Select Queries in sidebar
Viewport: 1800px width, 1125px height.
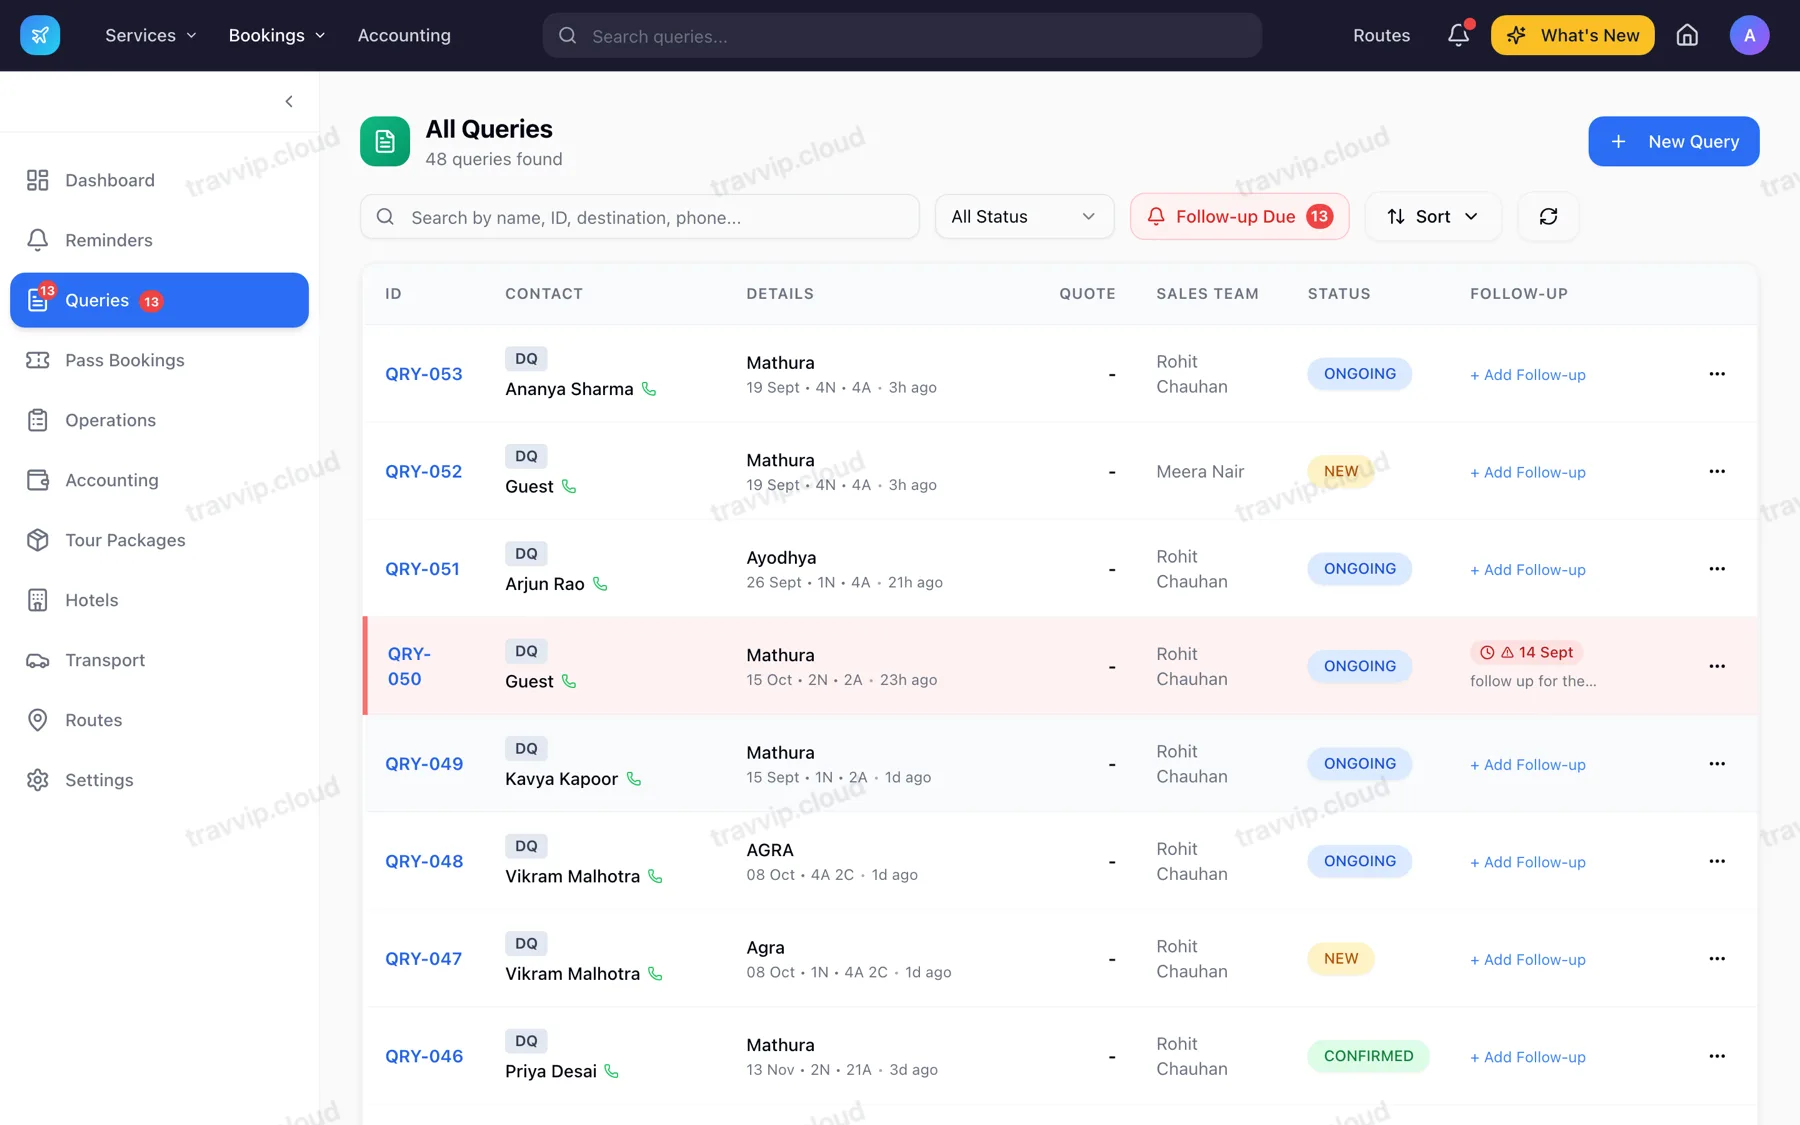coord(159,300)
